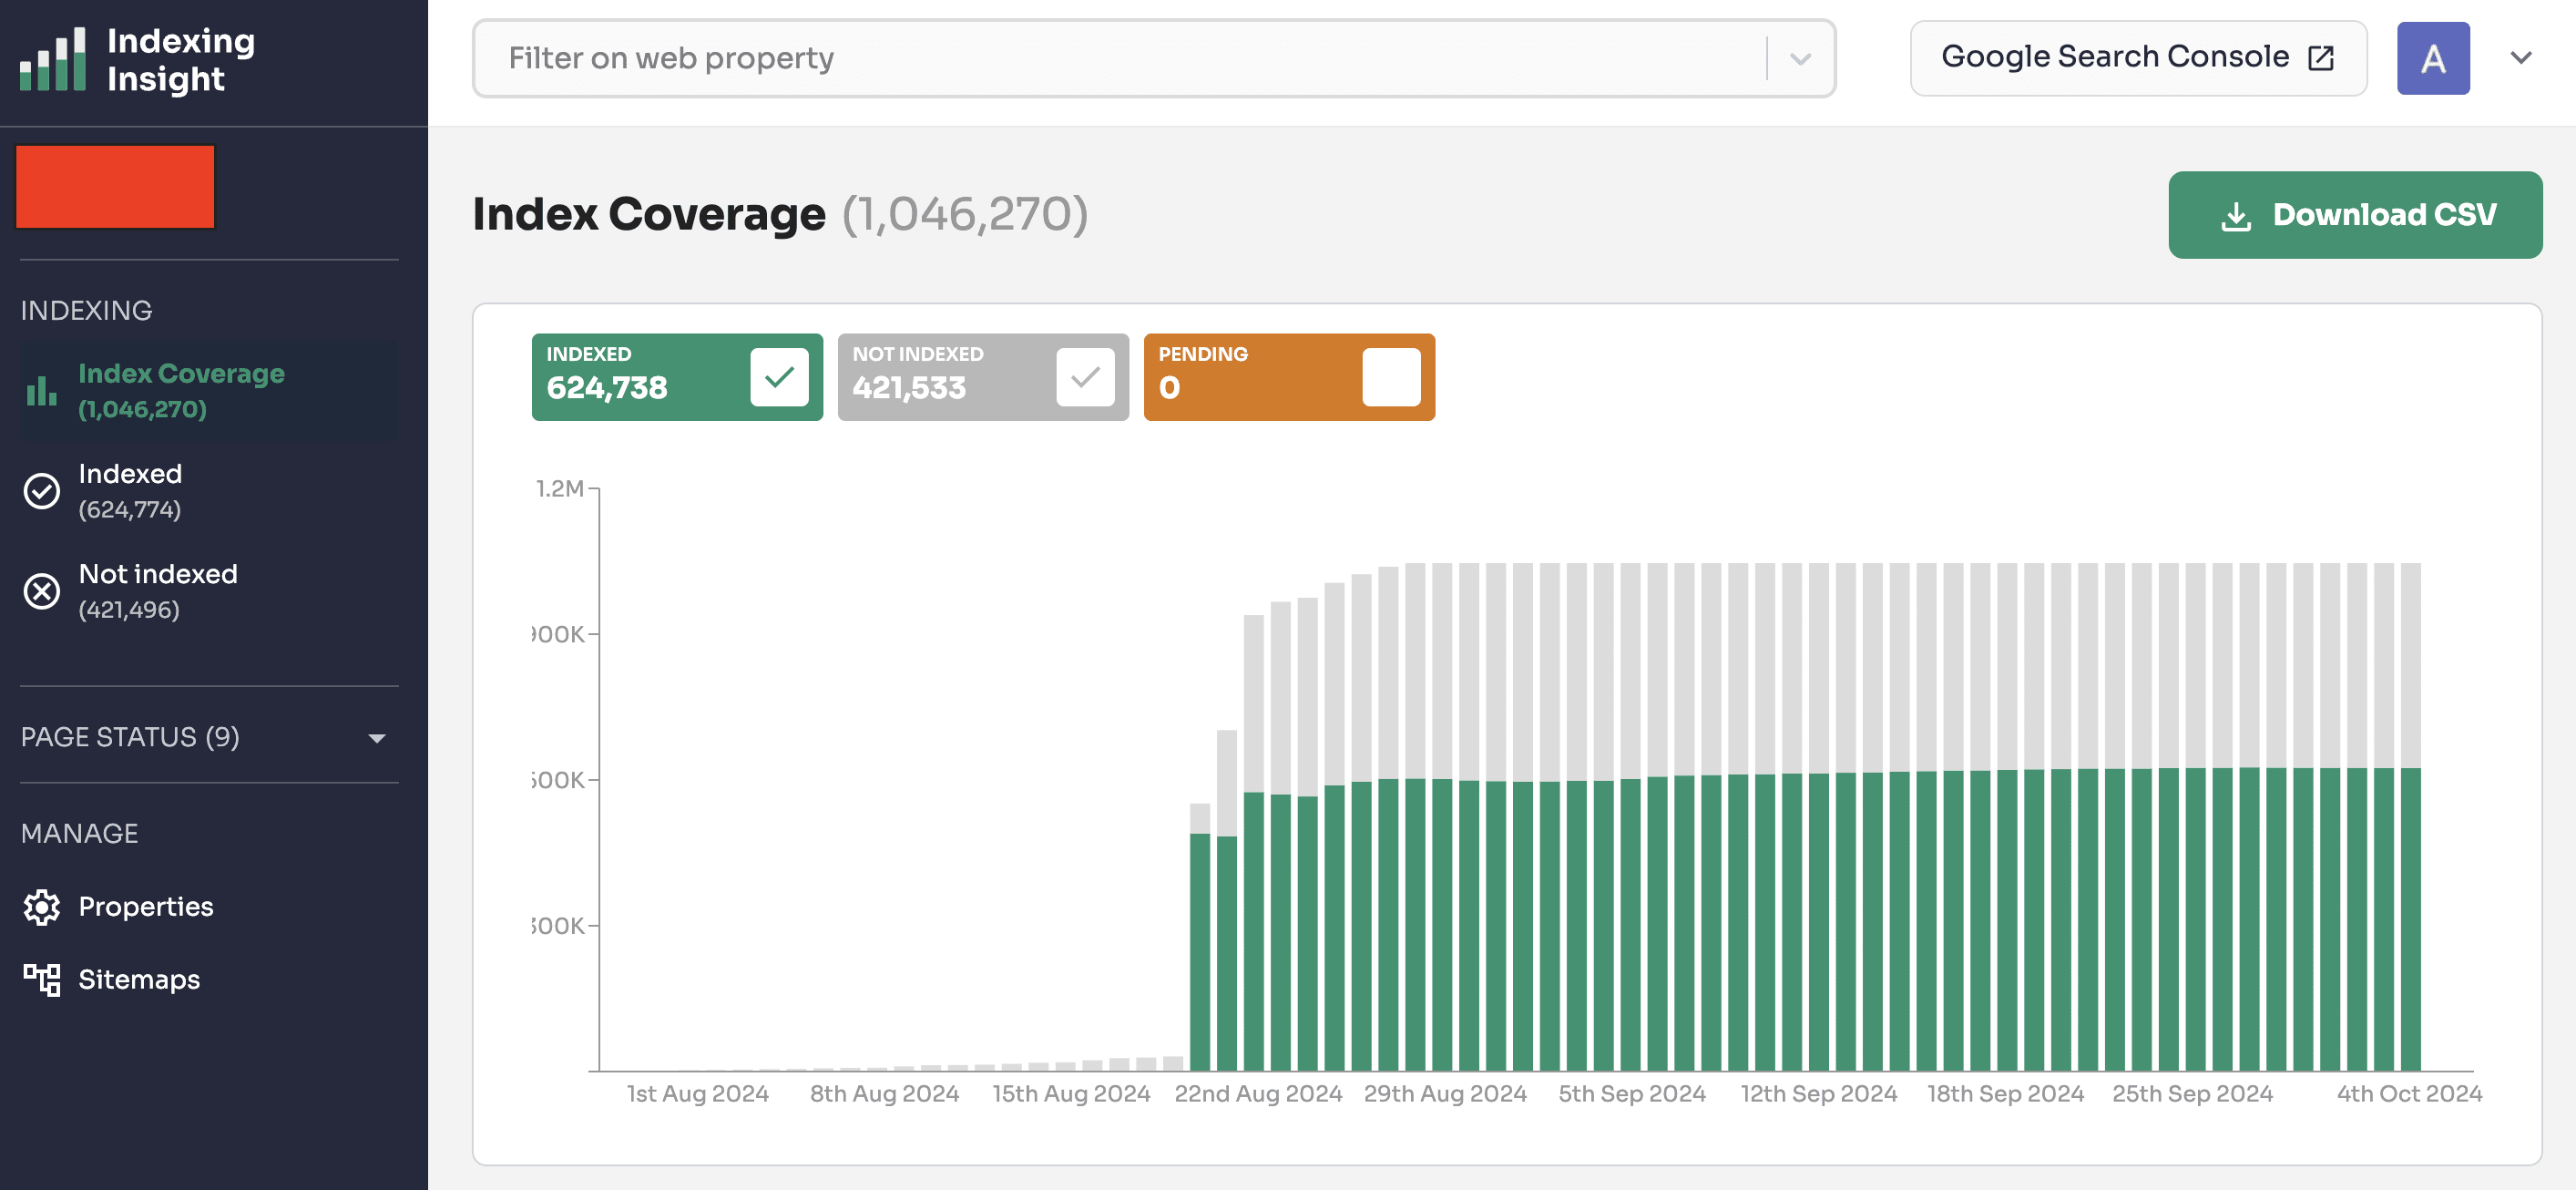Toggle the NOT INDEXED series checkbox
This screenshot has width=2576, height=1190.
[1085, 377]
